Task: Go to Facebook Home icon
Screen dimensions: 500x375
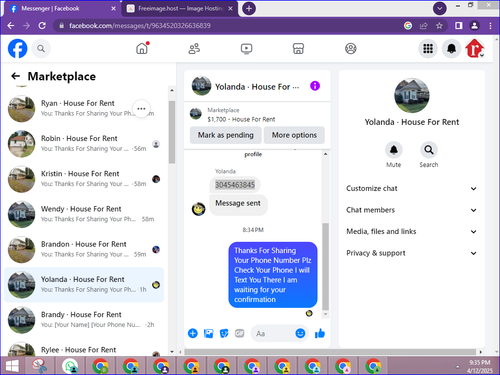Action: (142, 49)
